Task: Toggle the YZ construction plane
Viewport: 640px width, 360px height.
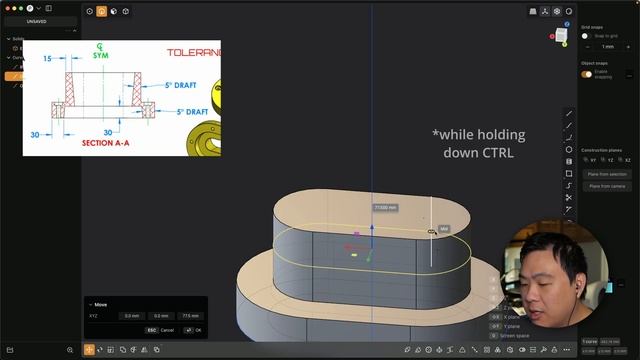Action: (x=607, y=160)
